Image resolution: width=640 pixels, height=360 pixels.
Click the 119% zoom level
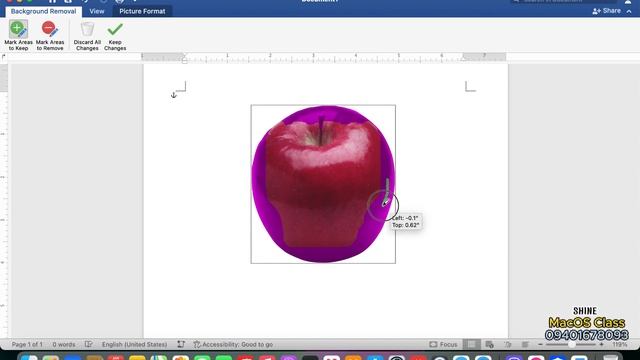619,344
